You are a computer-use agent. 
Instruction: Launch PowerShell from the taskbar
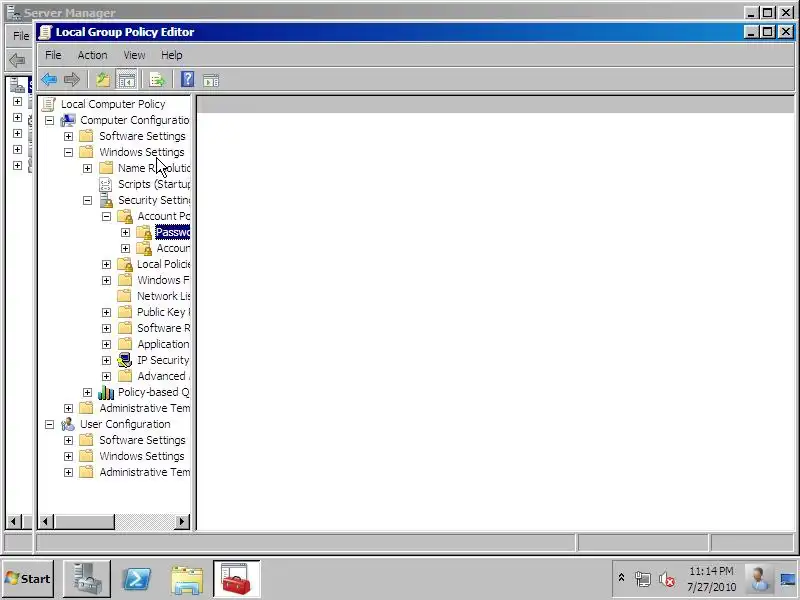click(137, 579)
